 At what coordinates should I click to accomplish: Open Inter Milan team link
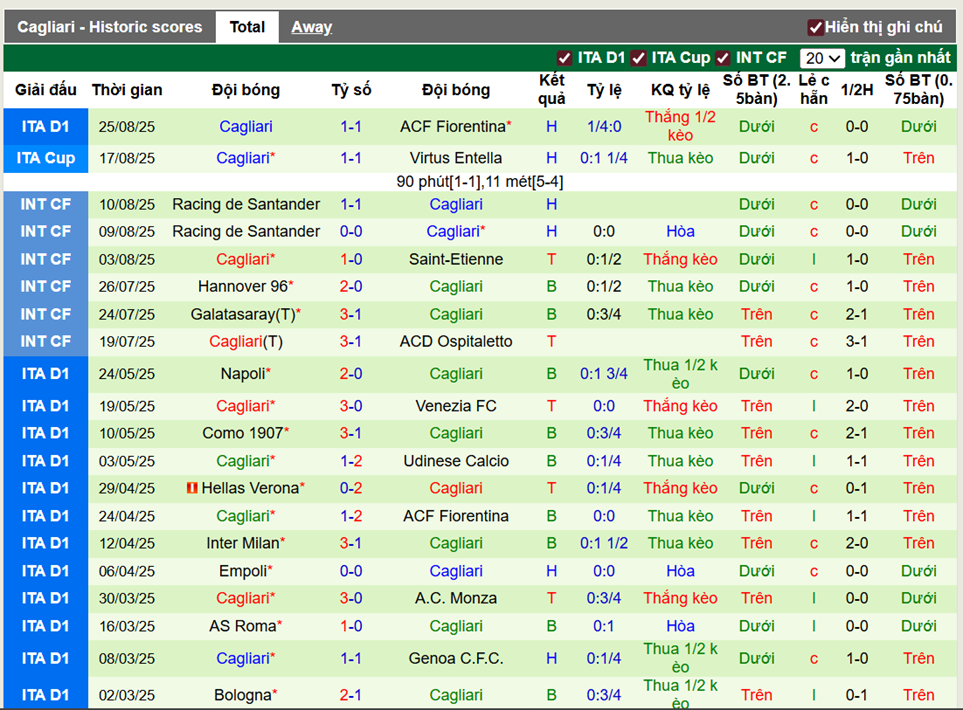click(x=243, y=543)
